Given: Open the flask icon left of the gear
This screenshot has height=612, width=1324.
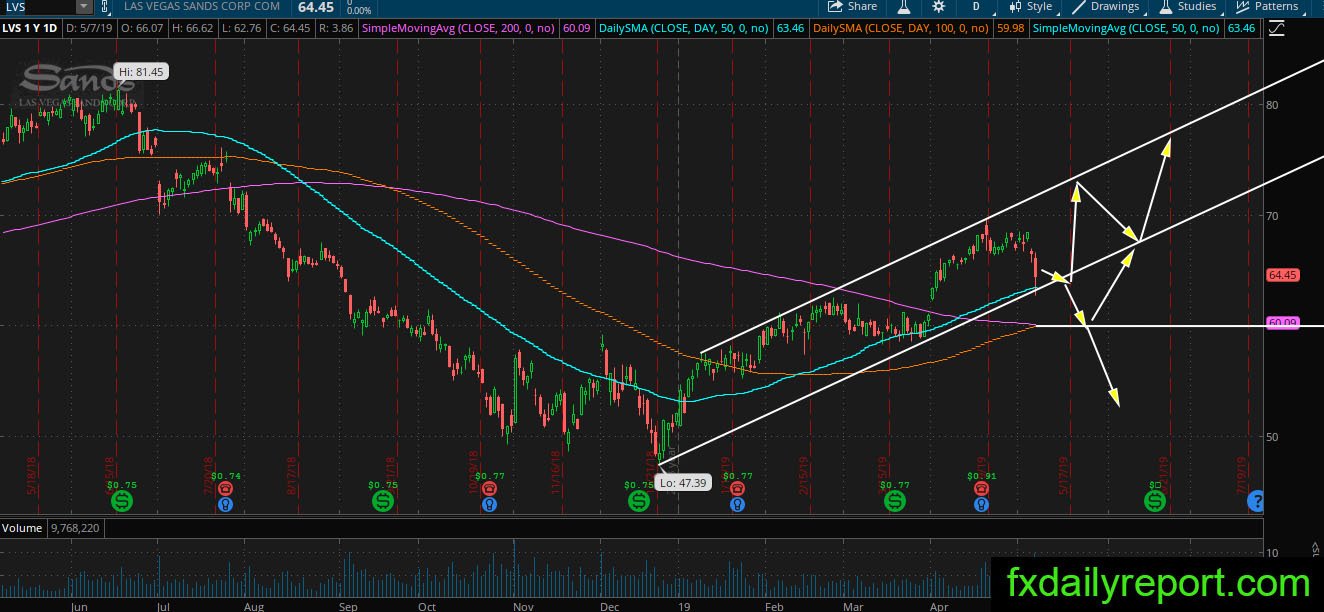Looking at the screenshot, I should 904,6.
